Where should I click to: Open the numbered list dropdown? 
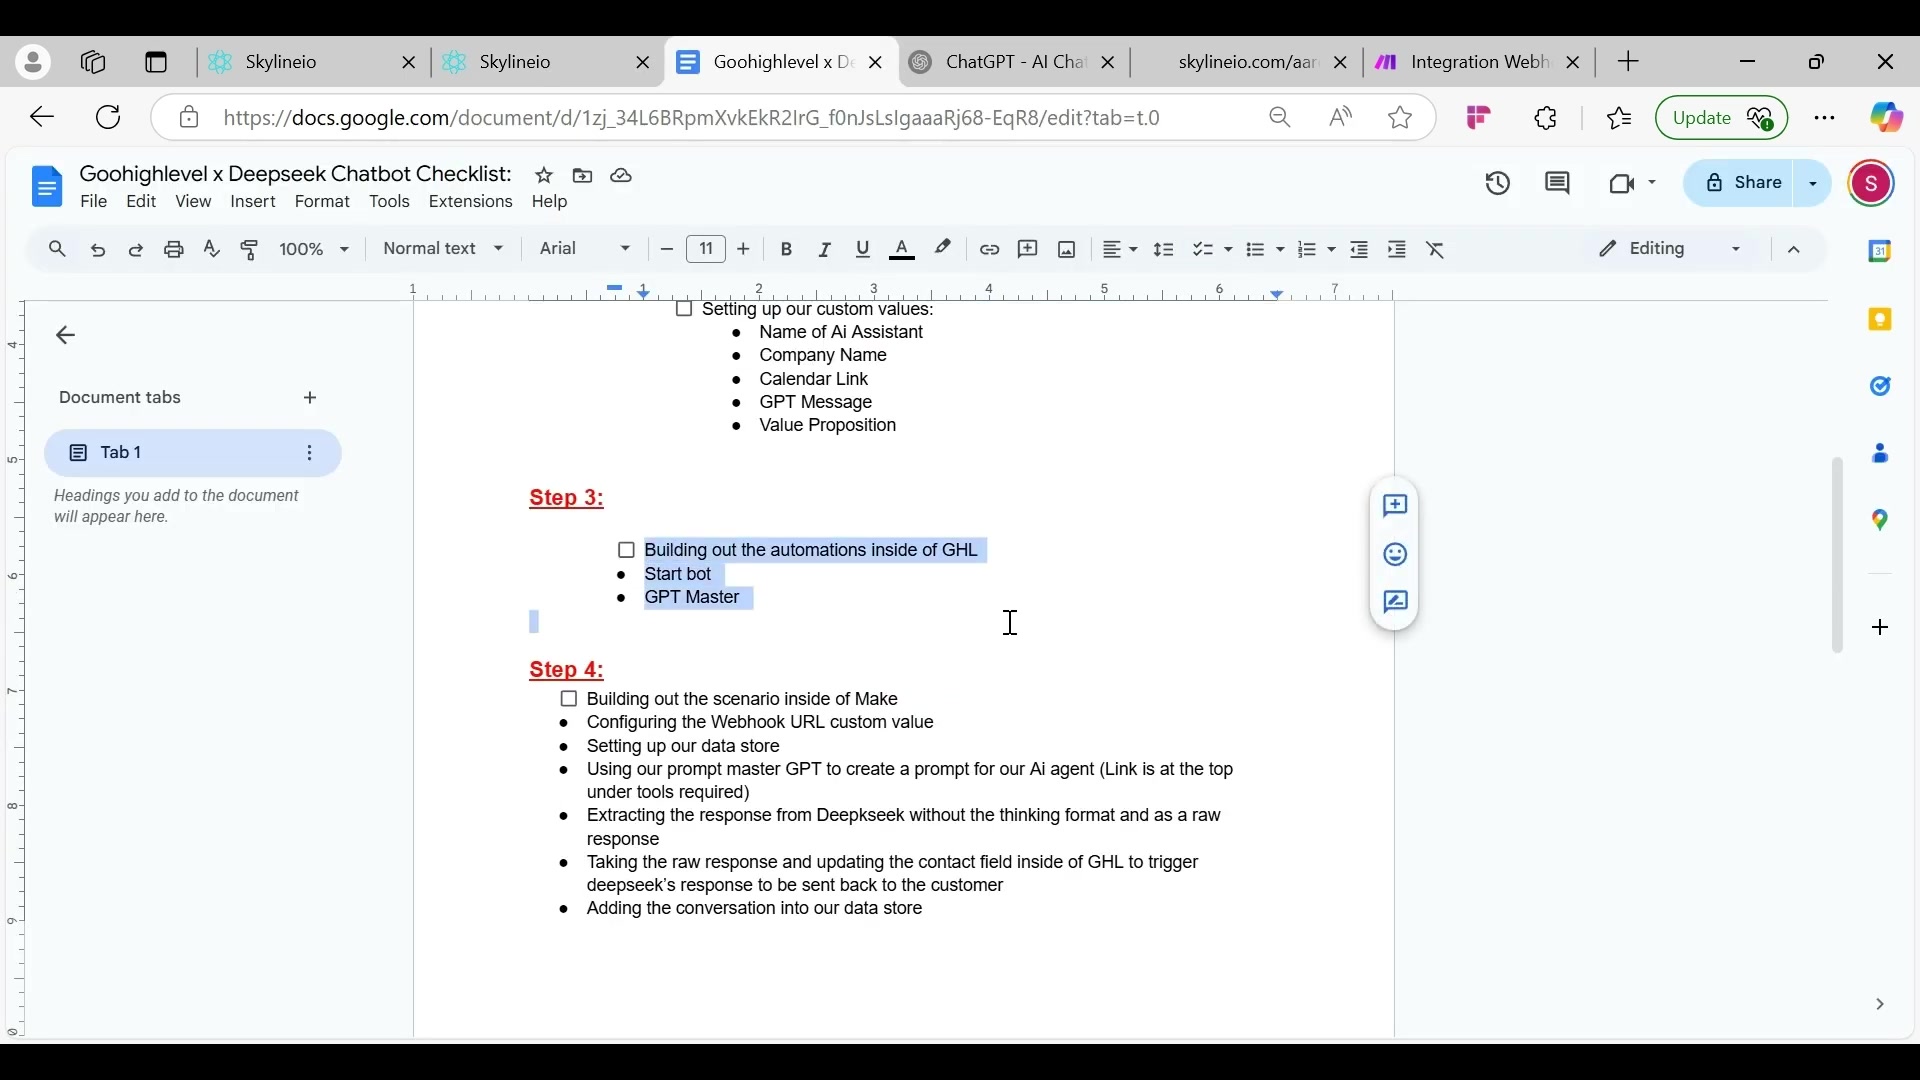[1317, 250]
